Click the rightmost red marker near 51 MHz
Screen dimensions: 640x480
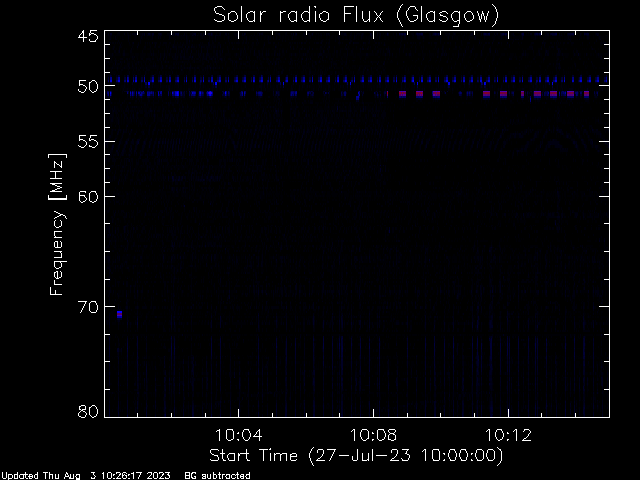point(587,94)
